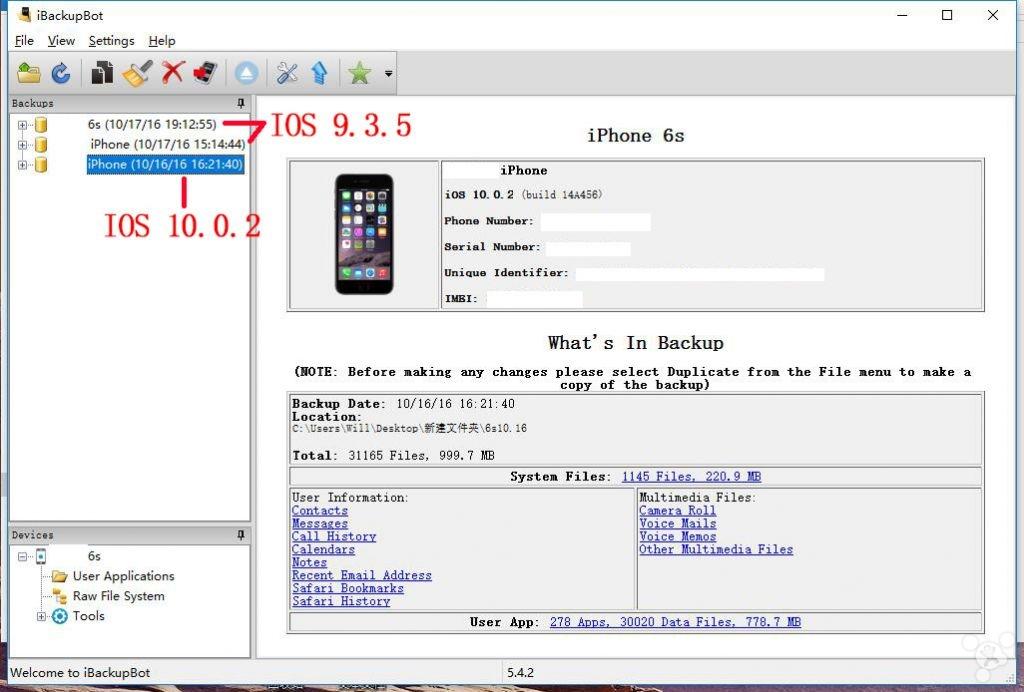
Task: Open the View menu
Action: 61,40
